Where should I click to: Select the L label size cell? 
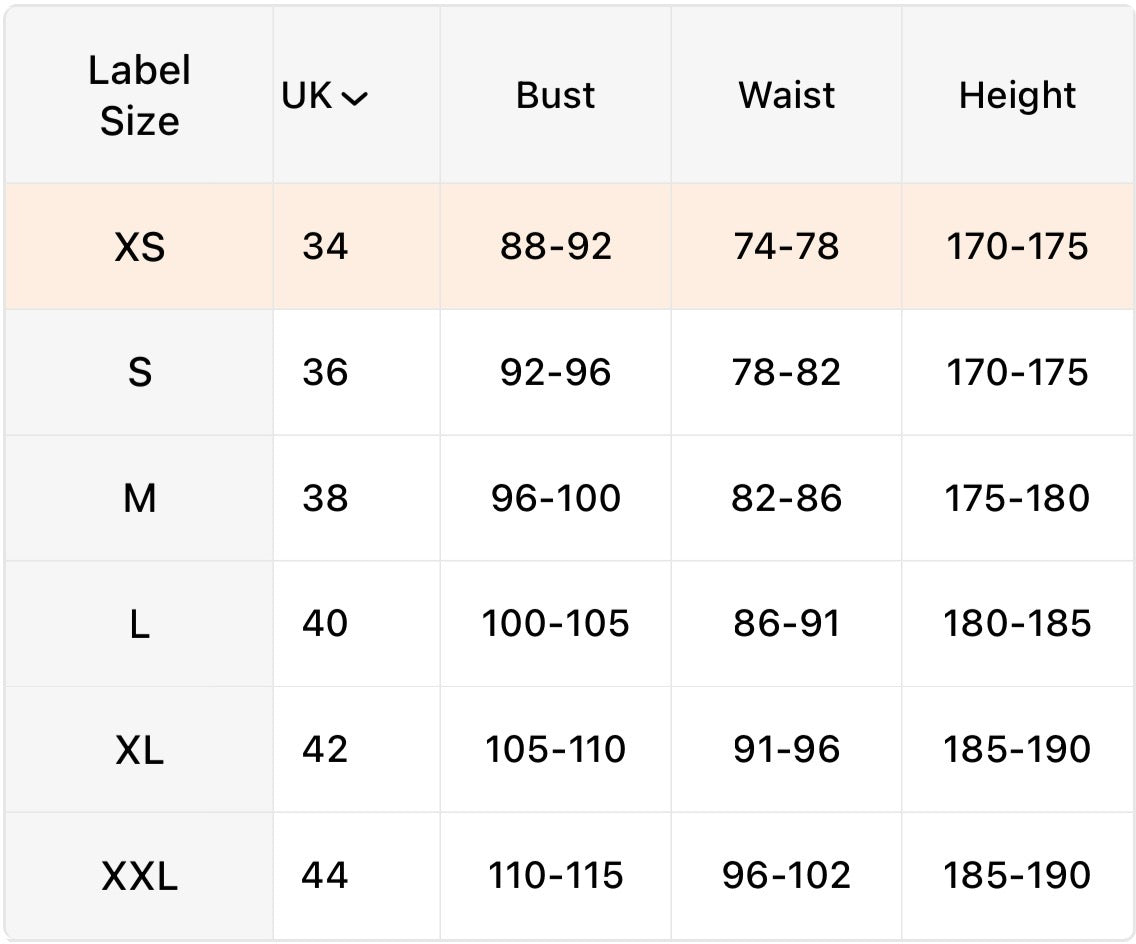point(140,624)
